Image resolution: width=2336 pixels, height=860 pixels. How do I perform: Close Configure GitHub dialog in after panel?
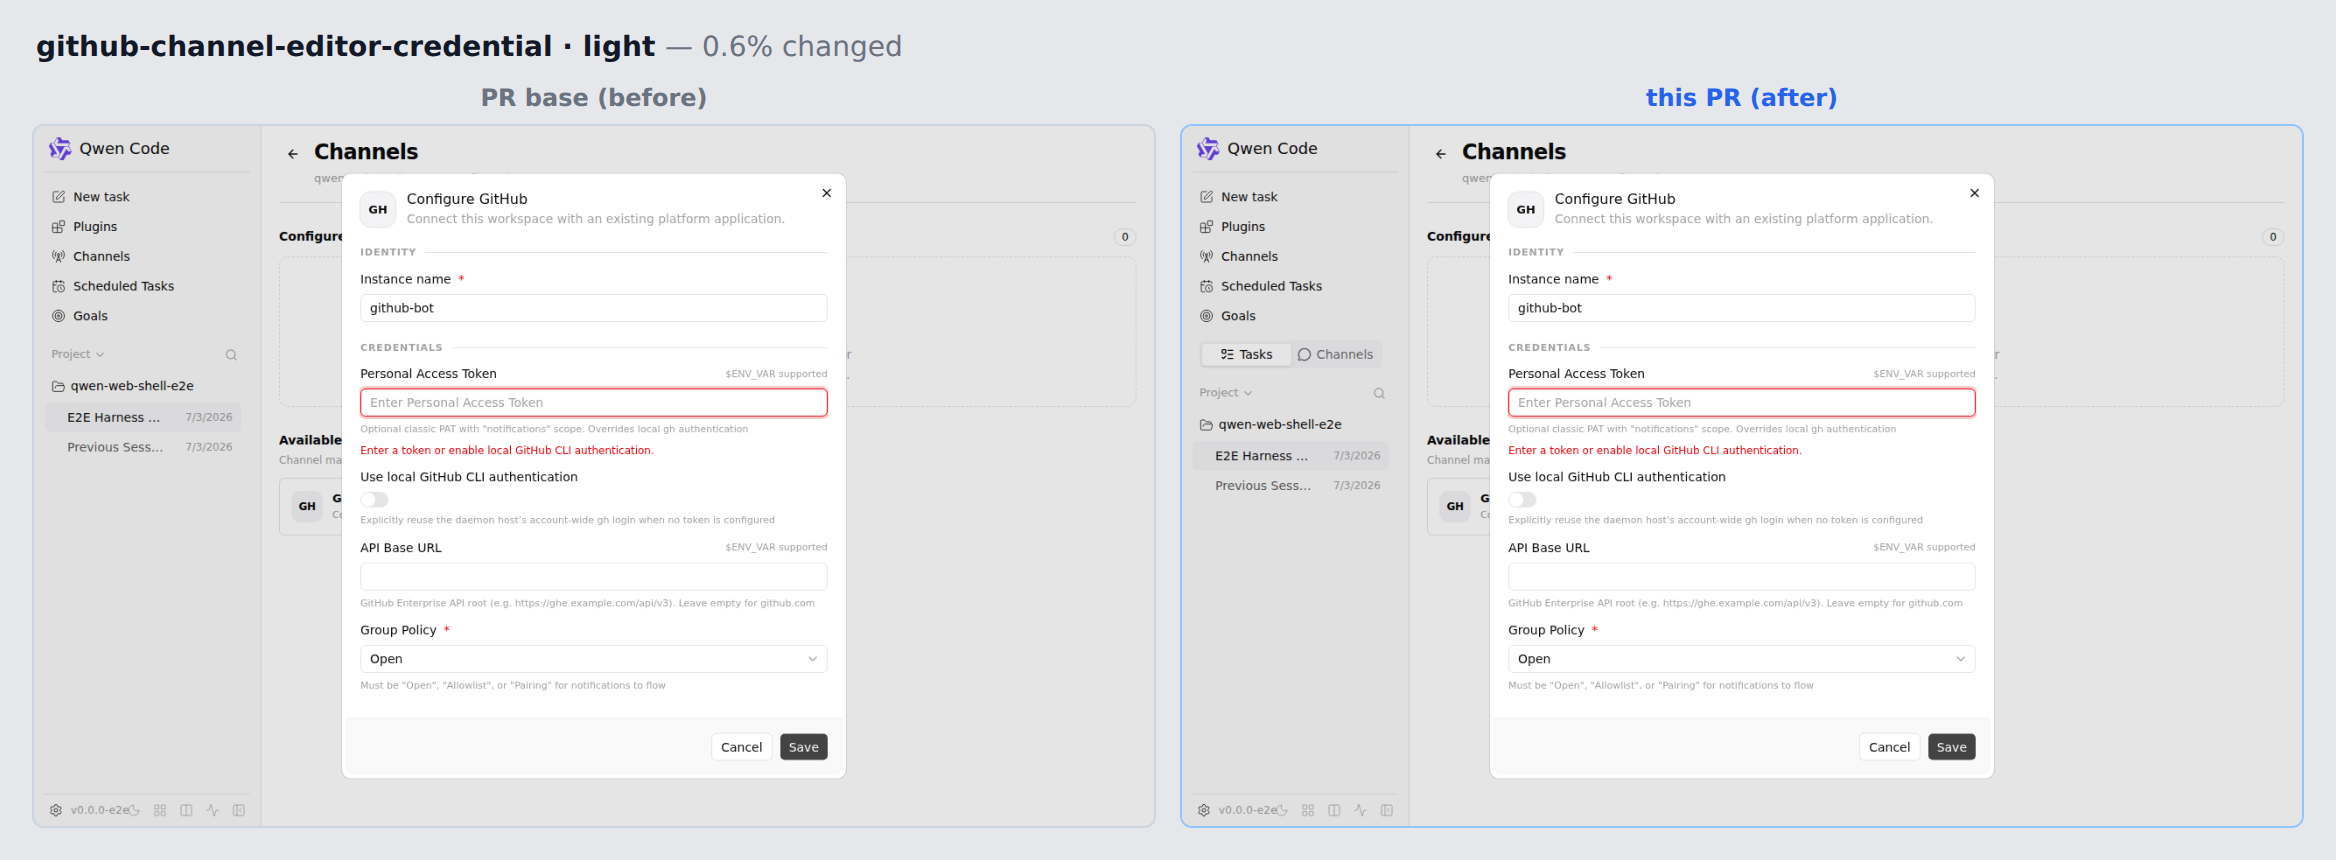point(1975,193)
